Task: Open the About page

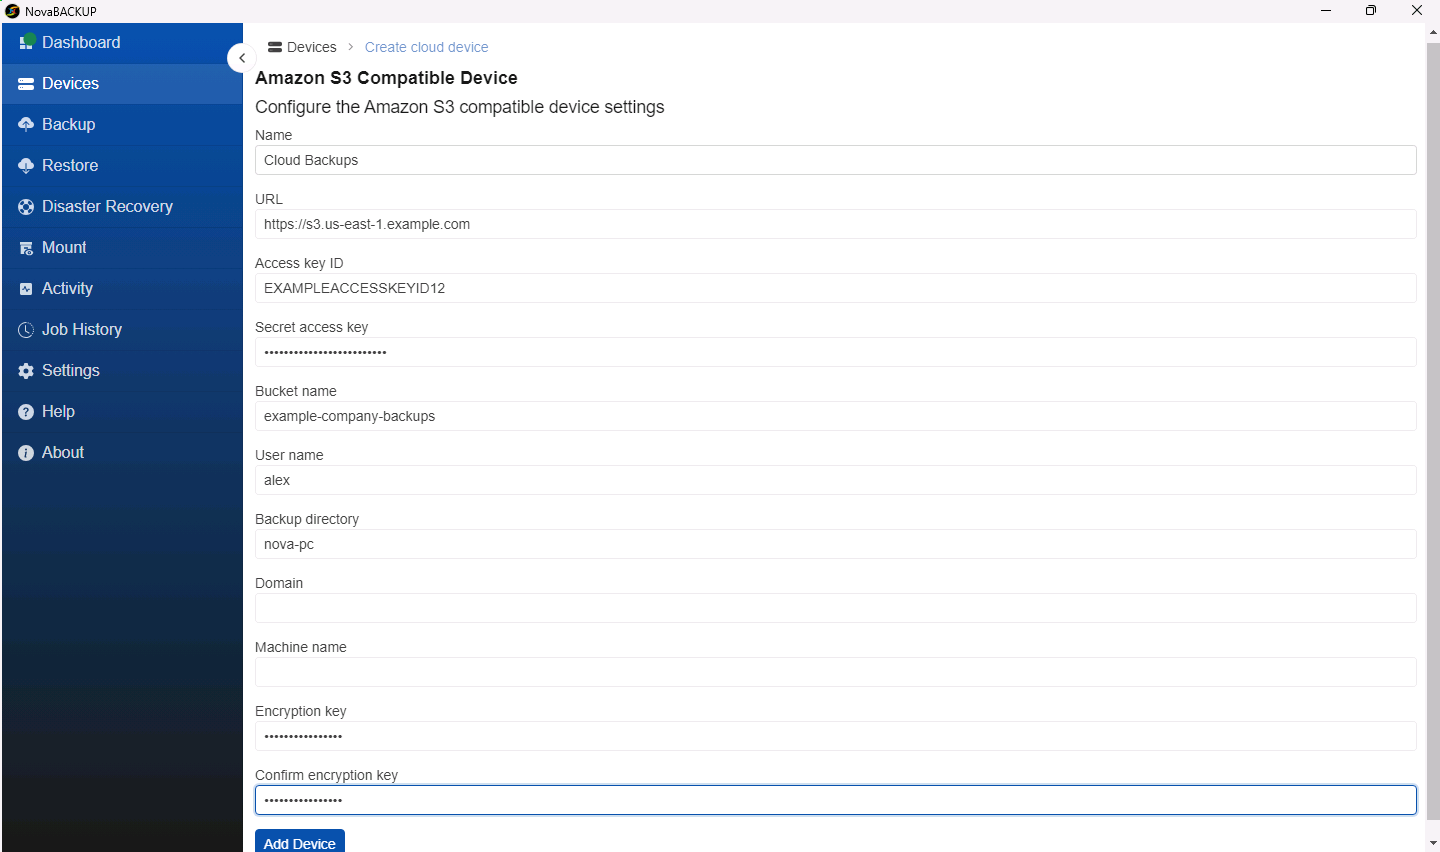Action: click(x=122, y=453)
